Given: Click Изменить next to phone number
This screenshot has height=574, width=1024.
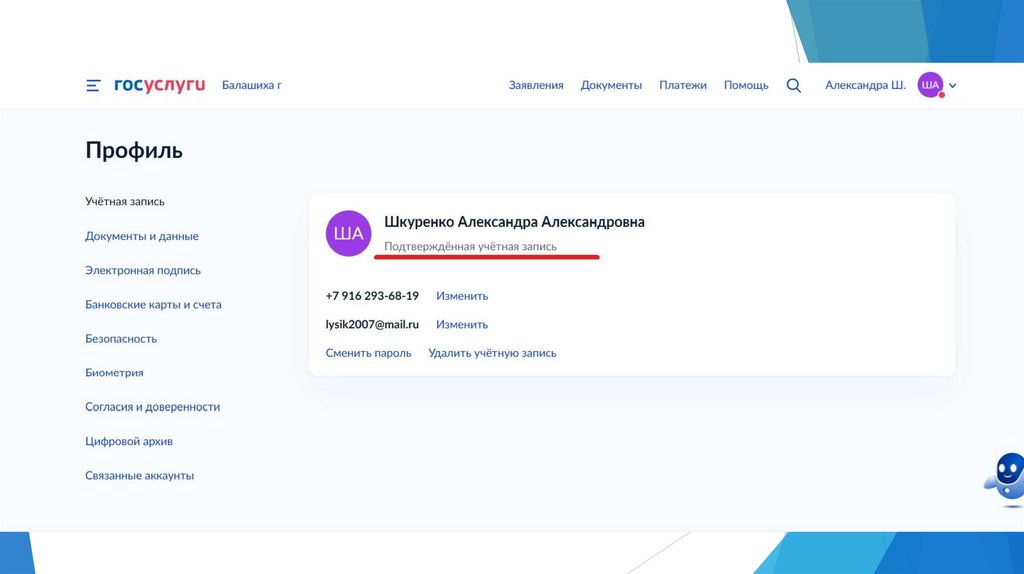Looking at the screenshot, I should click(x=462, y=296).
